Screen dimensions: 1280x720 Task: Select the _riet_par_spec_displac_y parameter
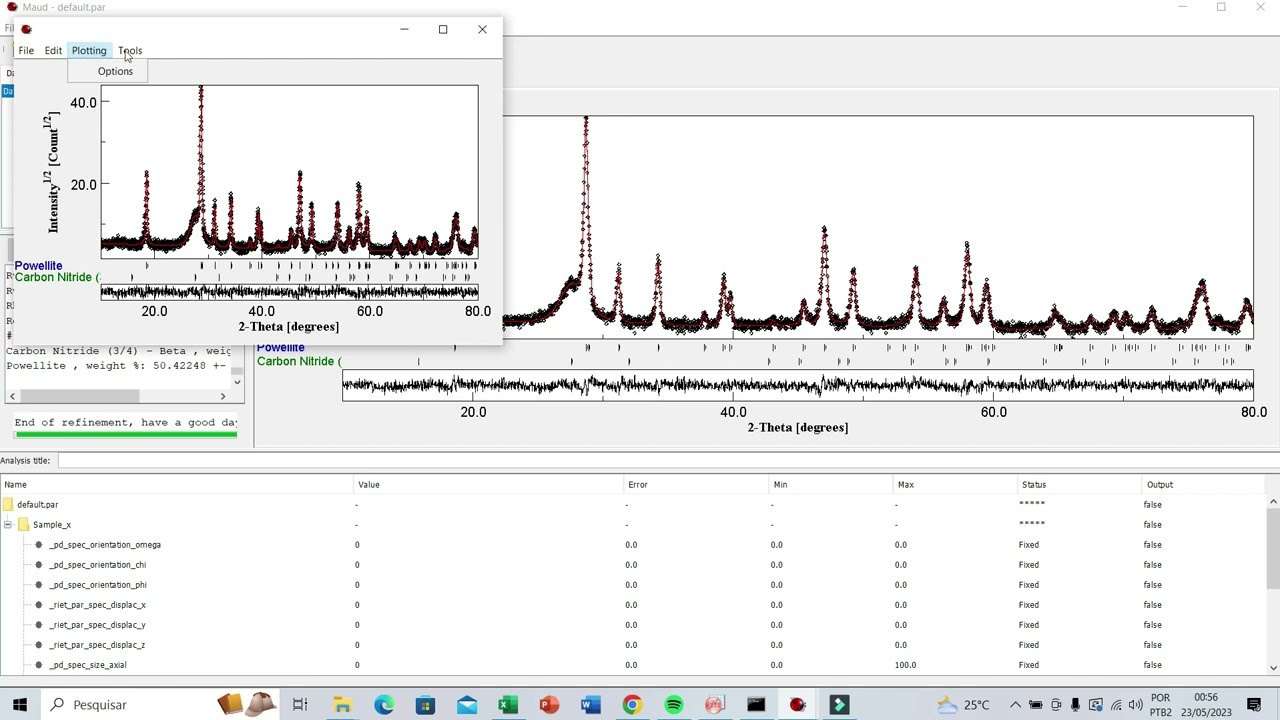pyautogui.click(x=98, y=624)
